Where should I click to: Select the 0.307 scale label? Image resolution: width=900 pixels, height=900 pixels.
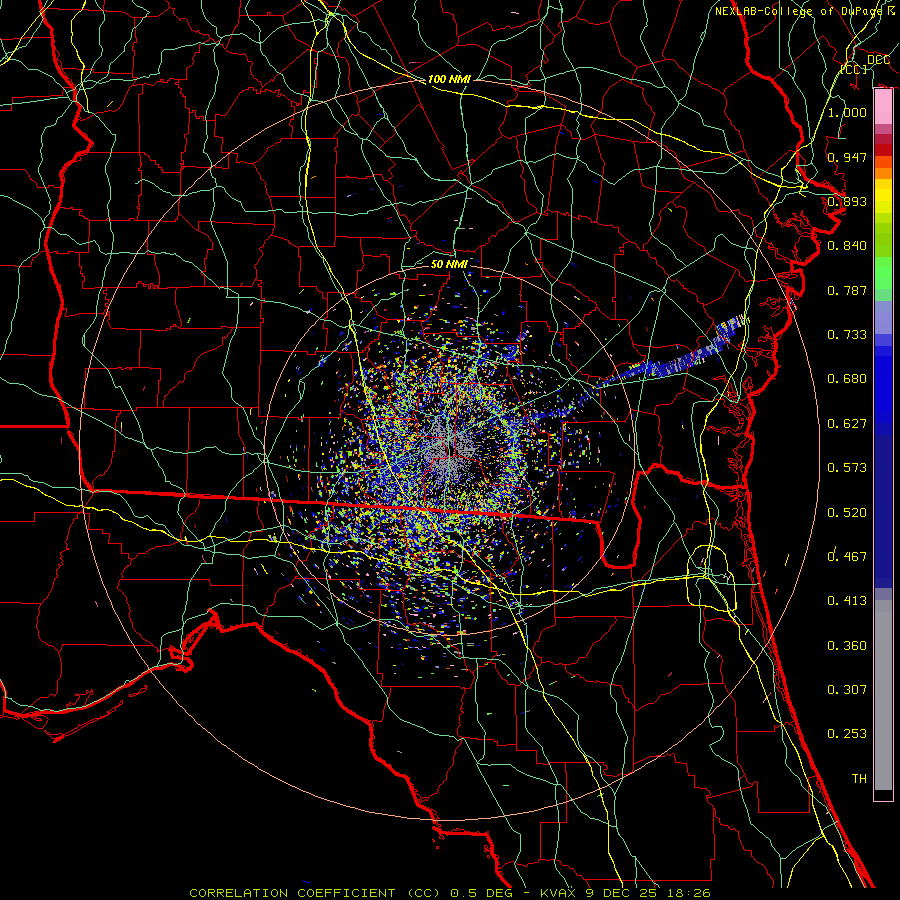click(847, 690)
